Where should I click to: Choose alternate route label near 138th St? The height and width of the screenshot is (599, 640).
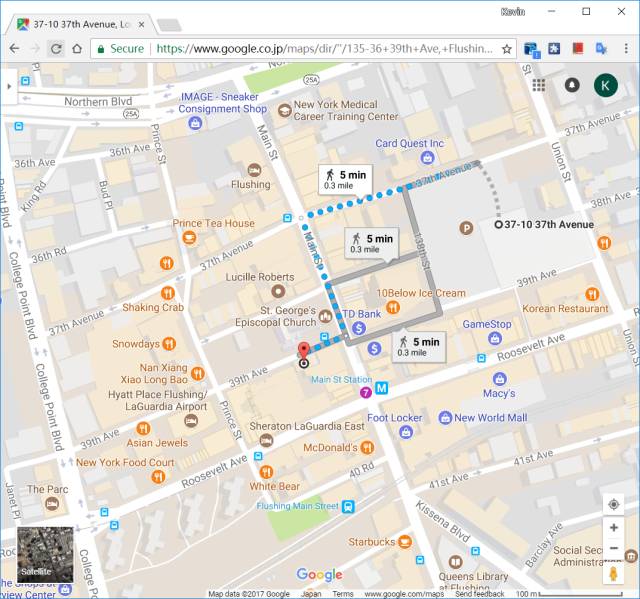pyautogui.click(x=371, y=243)
